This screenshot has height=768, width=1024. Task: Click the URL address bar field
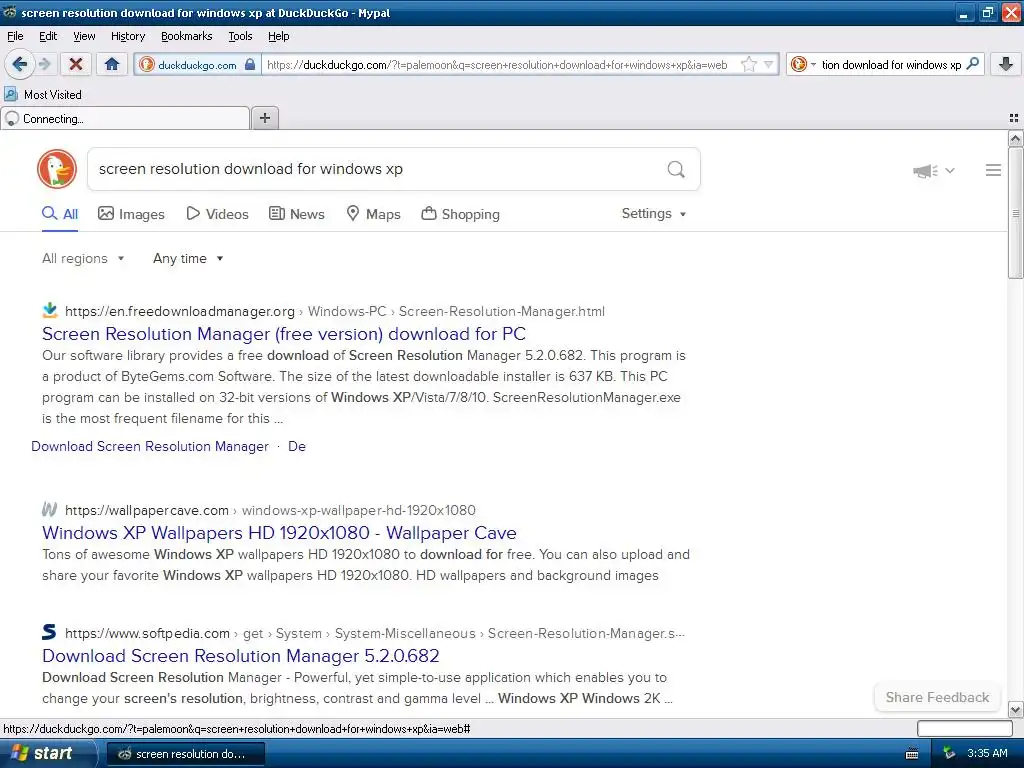[x=500, y=65]
